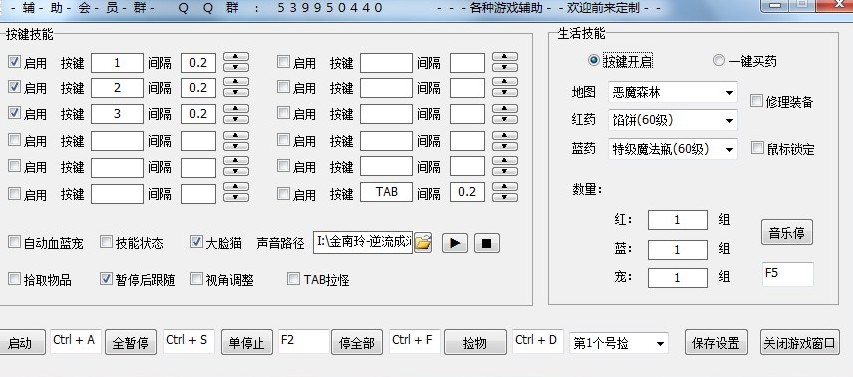Focus the Ctrl + F hotkey field
The height and width of the screenshot is (377, 853).
point(415,341)
